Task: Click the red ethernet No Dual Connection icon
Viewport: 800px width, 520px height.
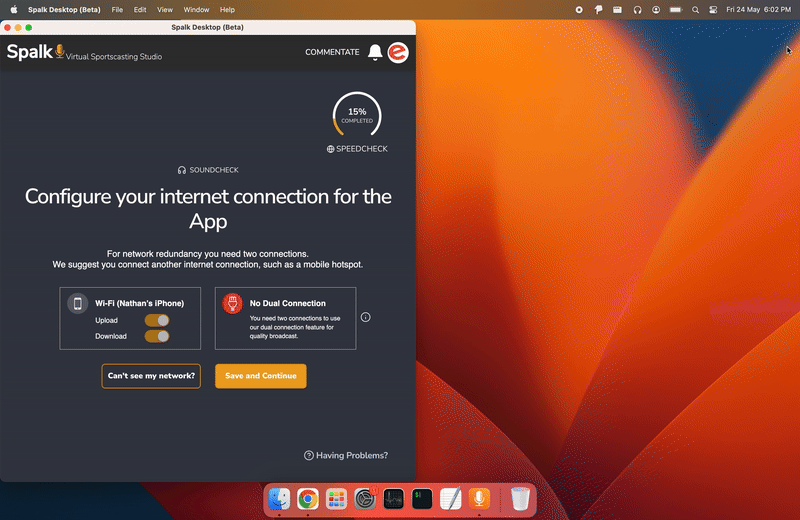Action: click(233, 304)
